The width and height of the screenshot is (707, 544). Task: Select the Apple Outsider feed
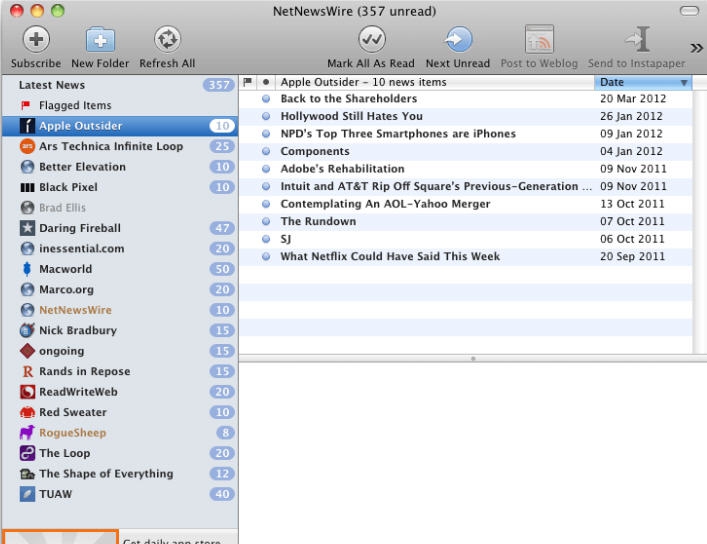click(120, 126)
